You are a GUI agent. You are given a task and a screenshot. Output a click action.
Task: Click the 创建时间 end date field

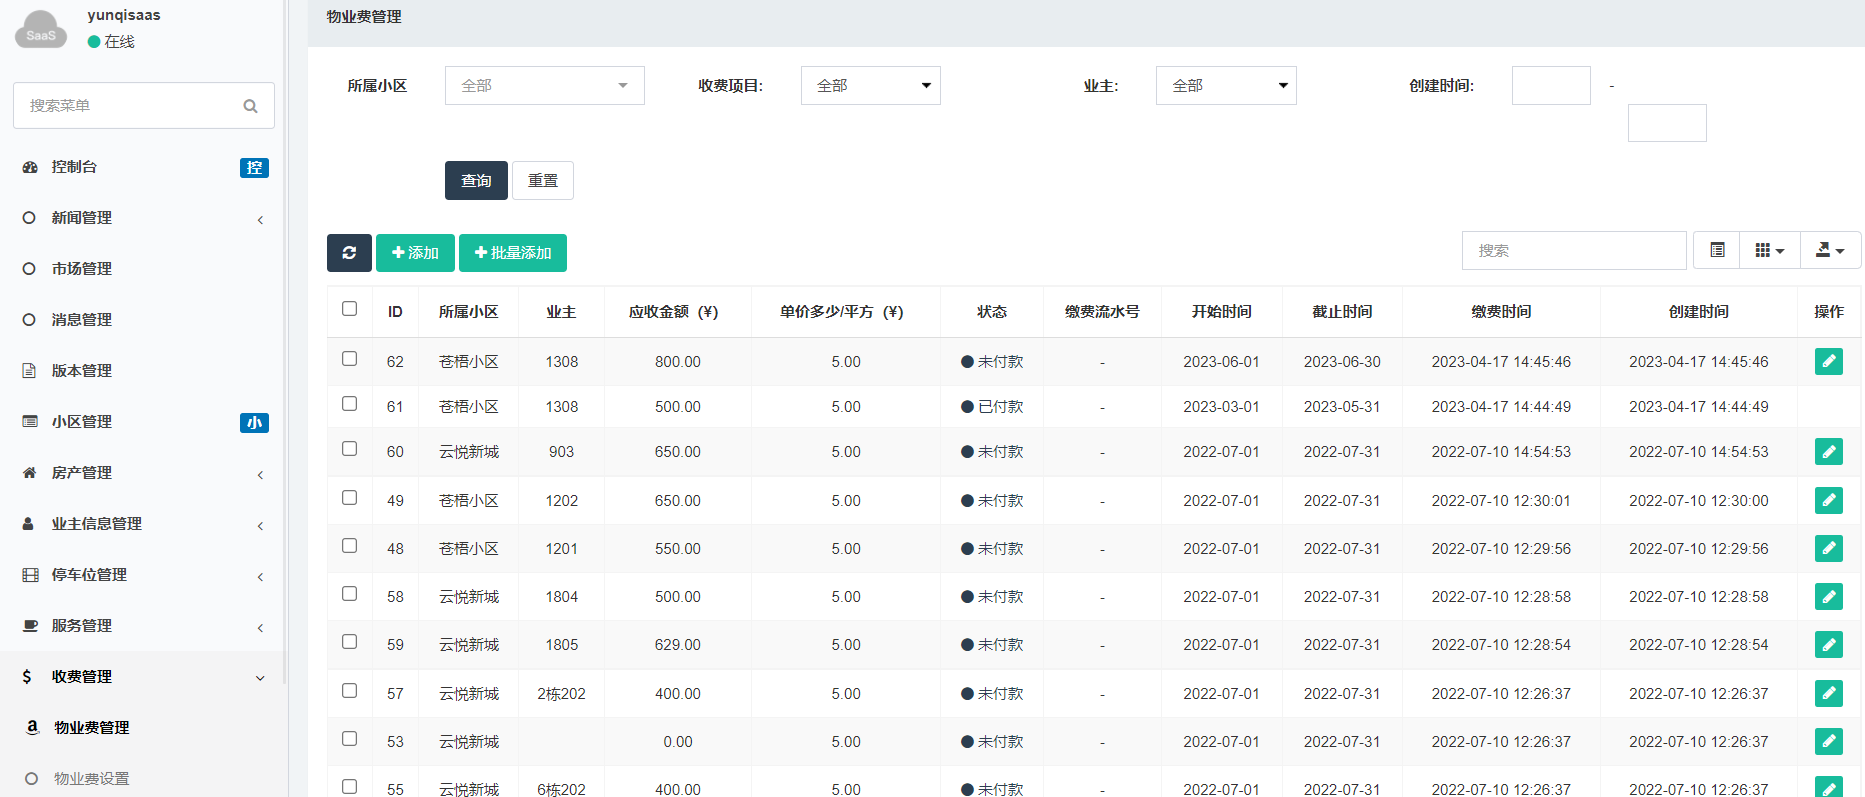pos(1667,123)
